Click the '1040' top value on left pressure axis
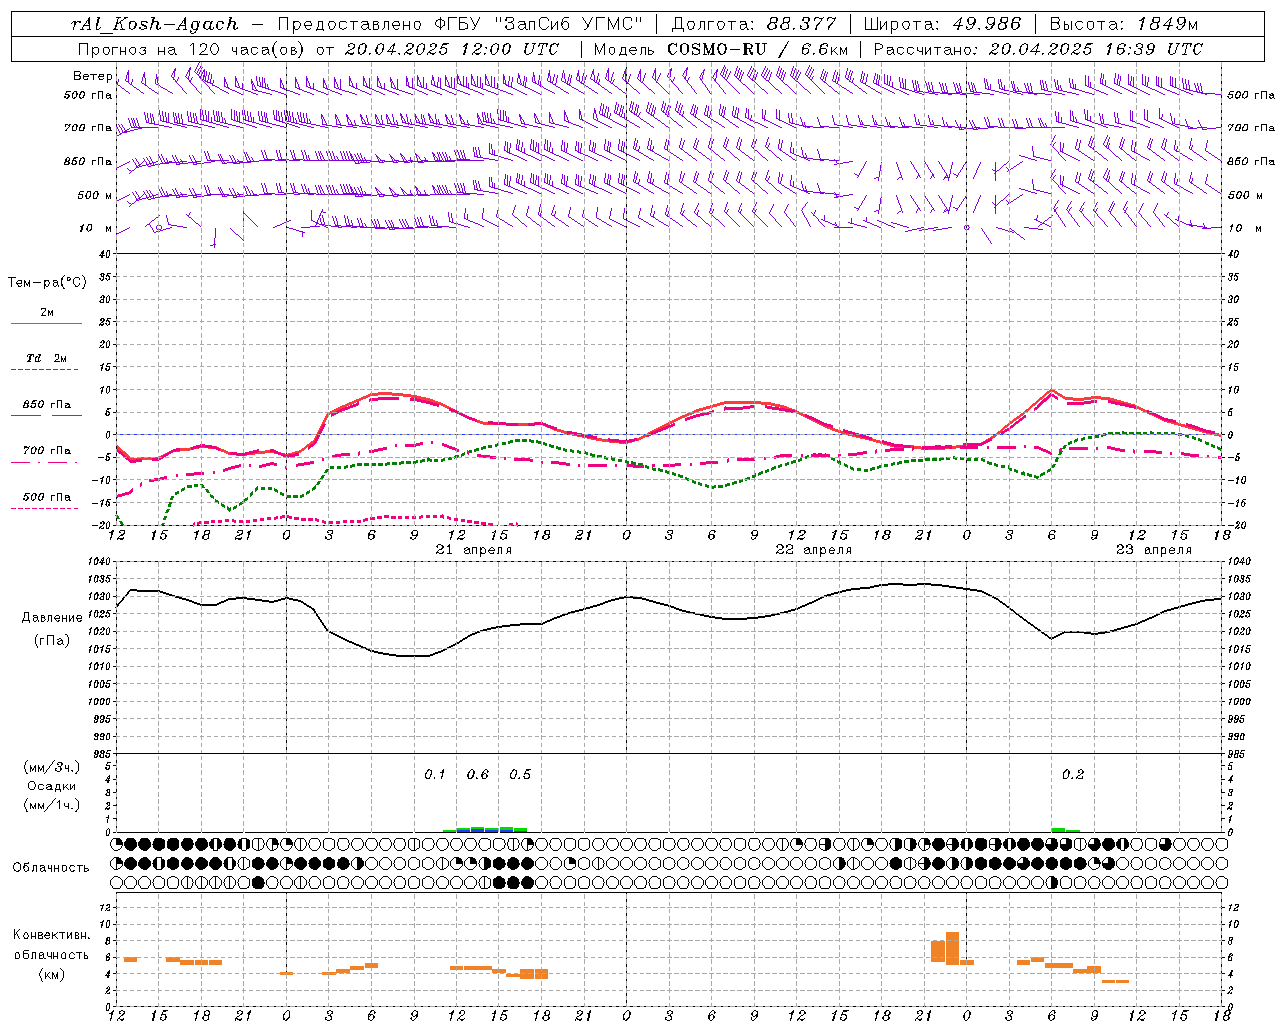Screen dimensions: 1280x1024 102,562
